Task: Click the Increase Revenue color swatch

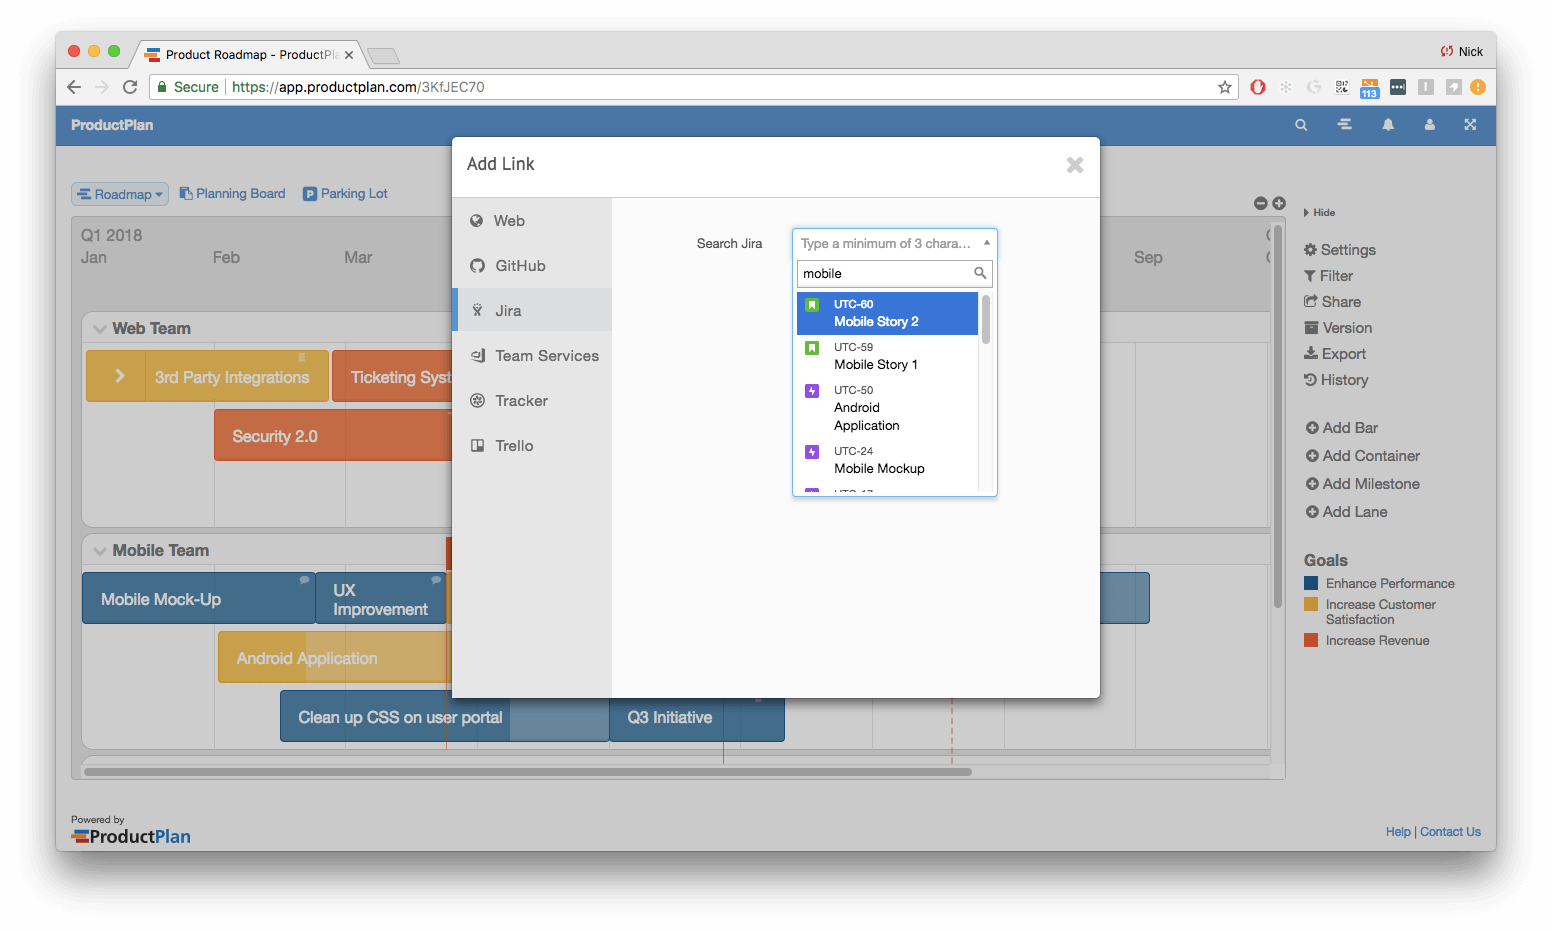Action: tap(1312, 639)
